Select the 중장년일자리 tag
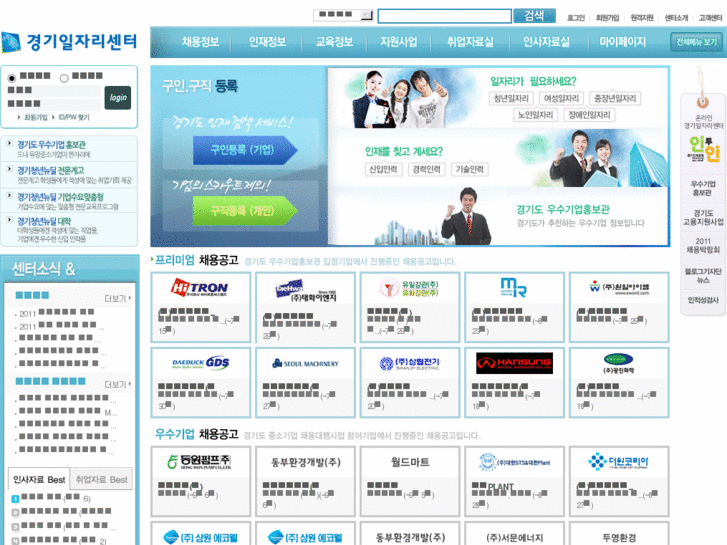Screen dimensions: 727x545 [x=615, y=98]
